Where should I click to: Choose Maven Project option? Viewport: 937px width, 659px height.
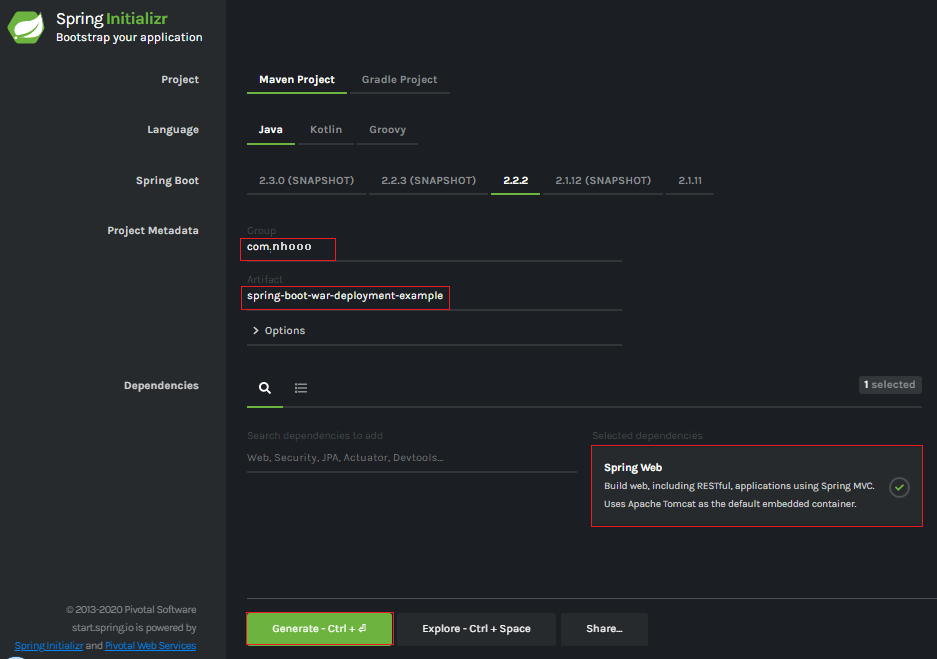(297, 80)
